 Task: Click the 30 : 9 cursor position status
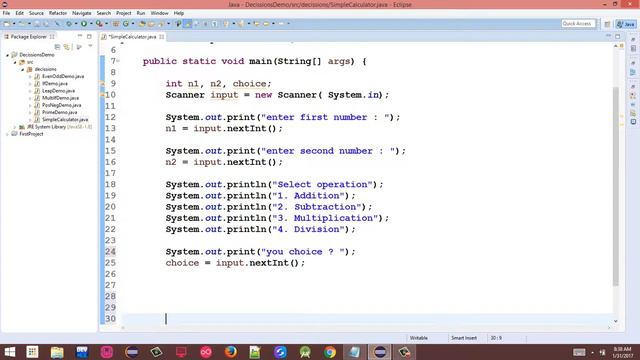tap(496, 338)
